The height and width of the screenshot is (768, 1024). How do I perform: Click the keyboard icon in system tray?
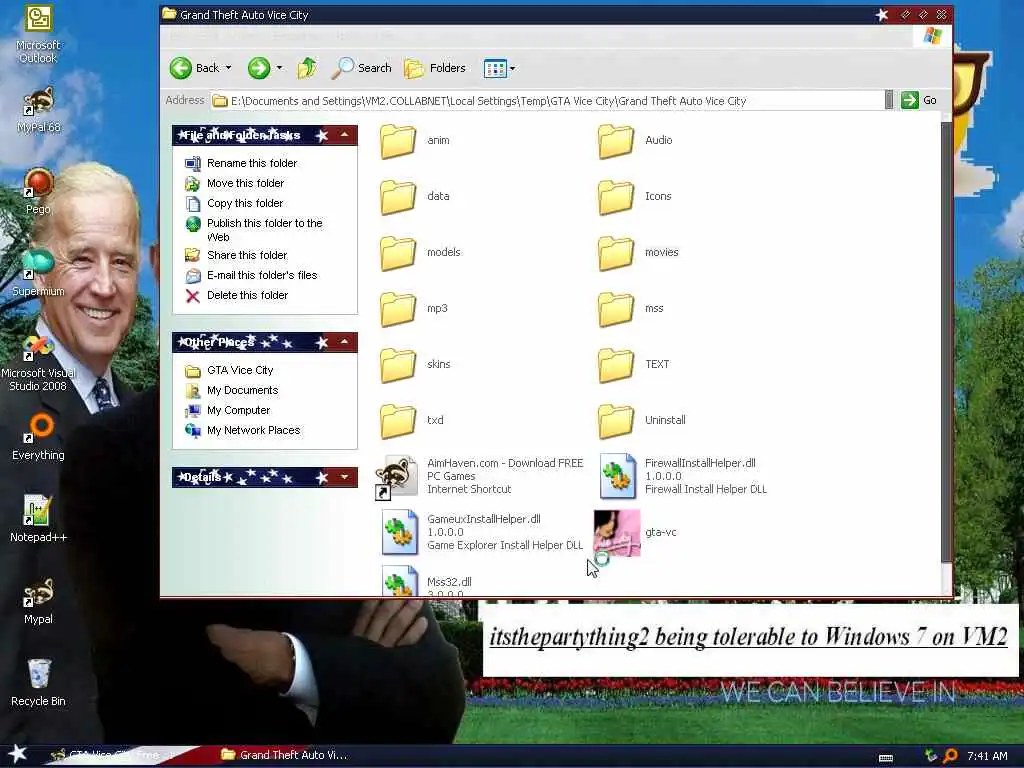click(x=886, y=758)
